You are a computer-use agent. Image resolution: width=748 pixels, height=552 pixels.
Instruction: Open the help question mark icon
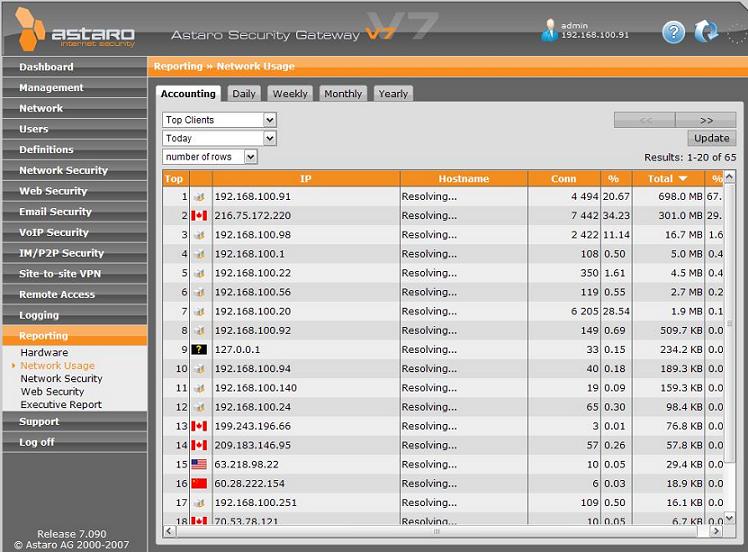tap(674, 32)
